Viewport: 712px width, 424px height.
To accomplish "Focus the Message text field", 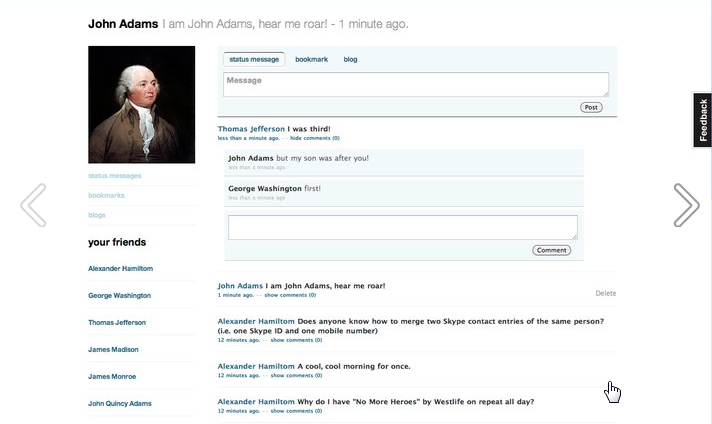I will [x=415, y=84].
